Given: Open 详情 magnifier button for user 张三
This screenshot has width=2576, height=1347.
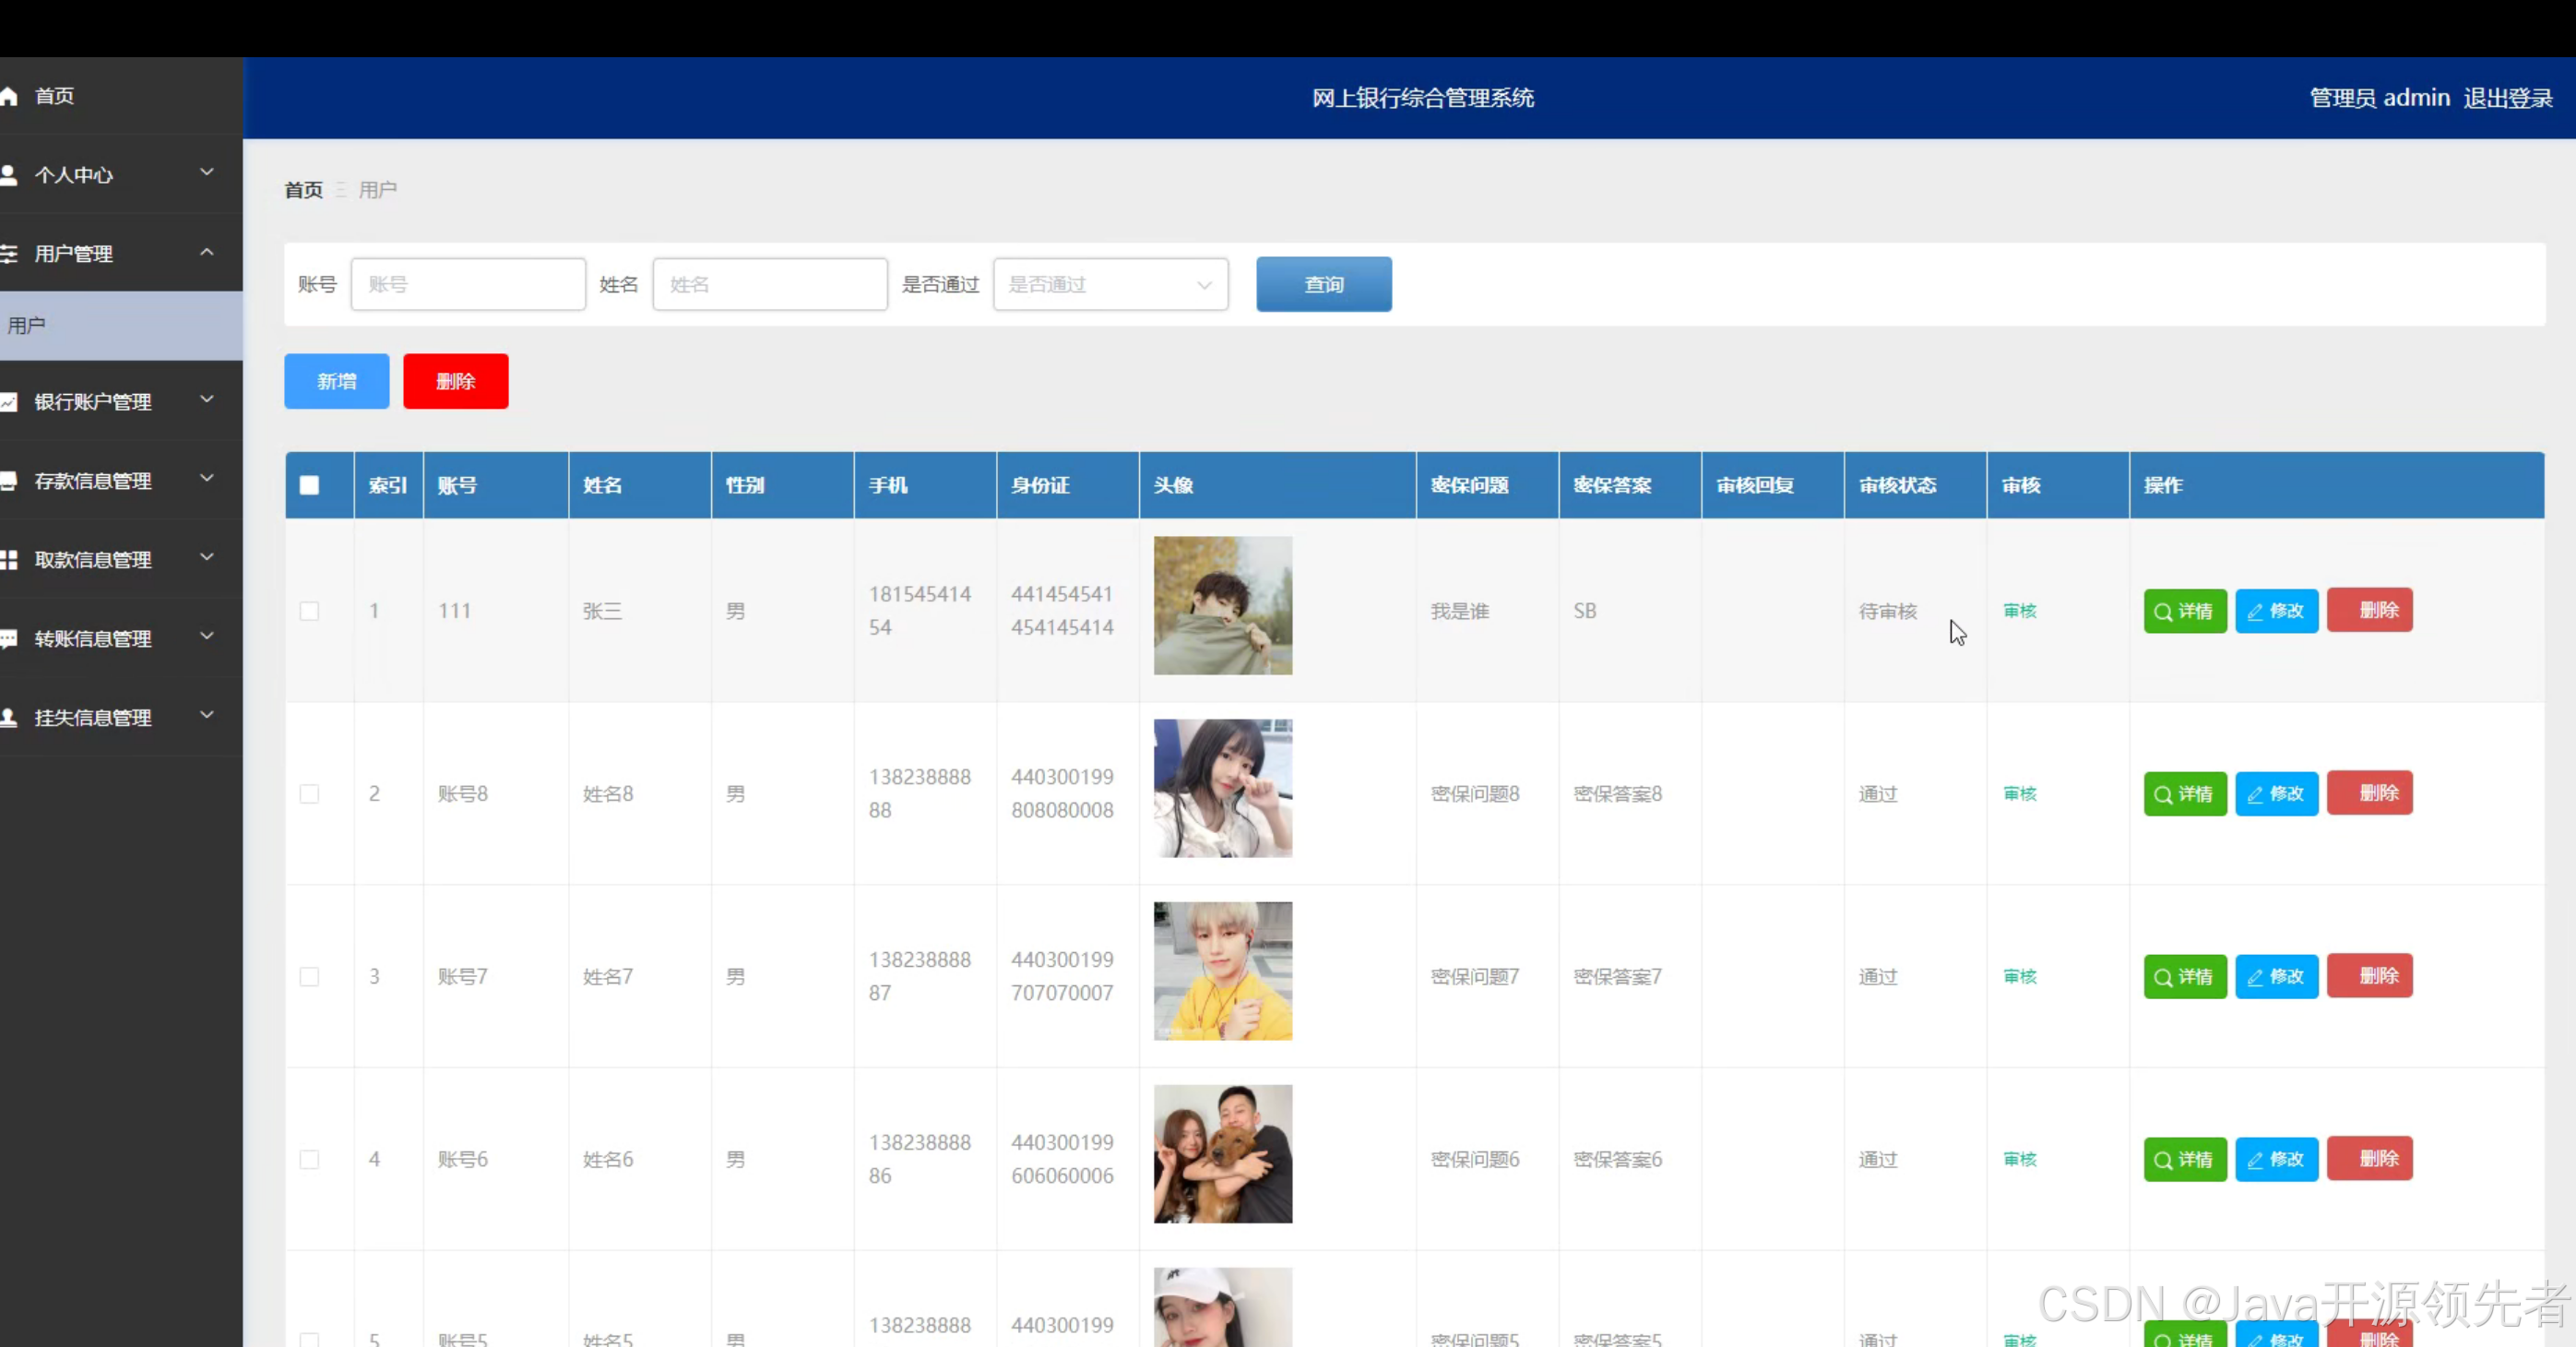Looking at the screenshot, I should (x=2184, y=611).
